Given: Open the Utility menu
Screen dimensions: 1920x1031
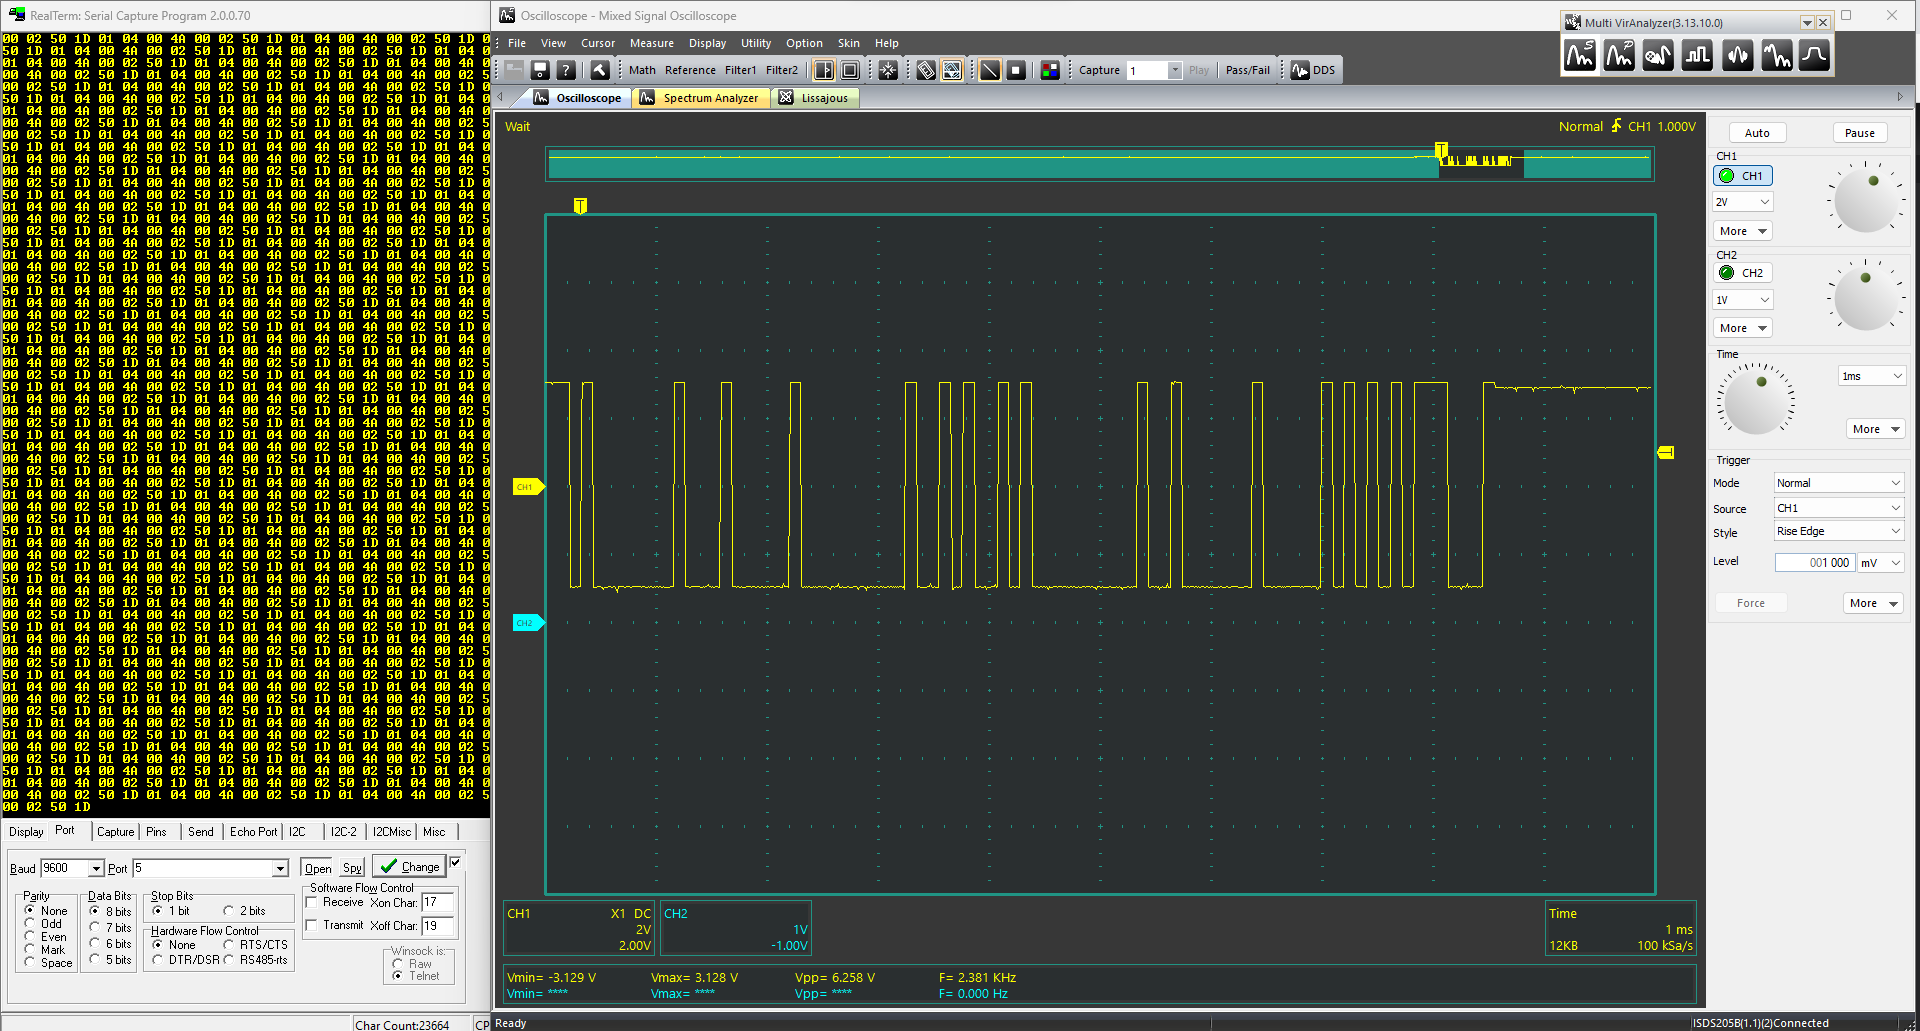Looking at the screenshot, I should (756, 43).
